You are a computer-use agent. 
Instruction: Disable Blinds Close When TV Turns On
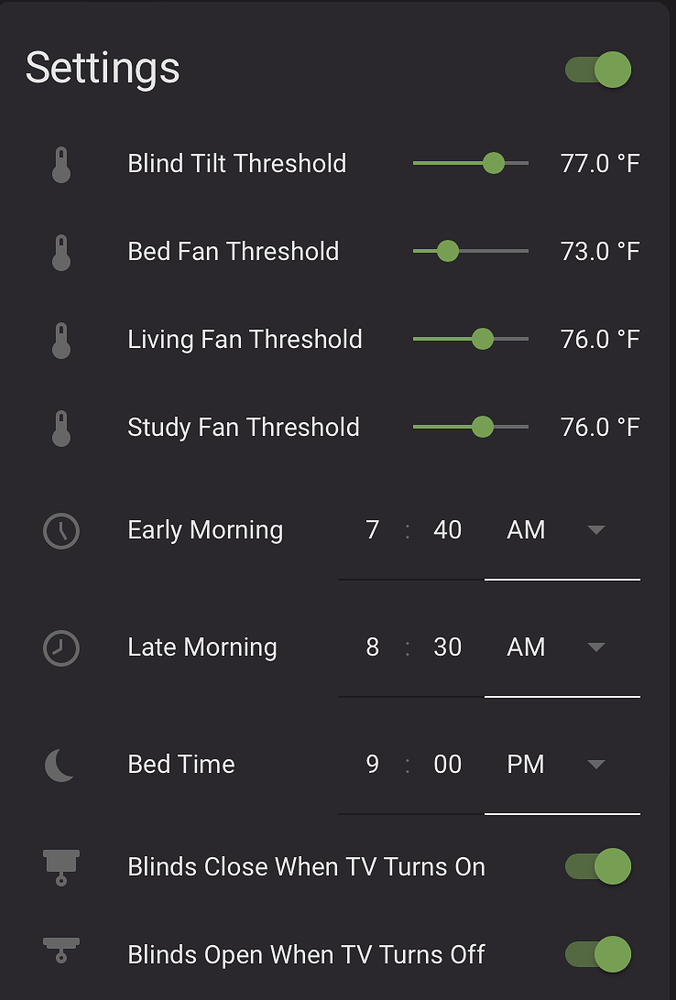tap(597, 866)
